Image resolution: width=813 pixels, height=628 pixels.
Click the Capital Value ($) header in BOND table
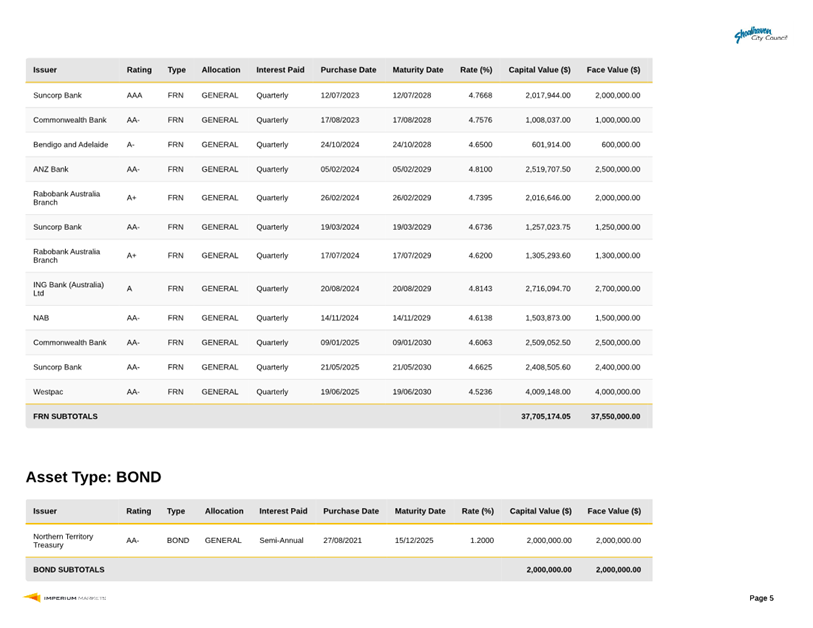(x=540, y=511)
